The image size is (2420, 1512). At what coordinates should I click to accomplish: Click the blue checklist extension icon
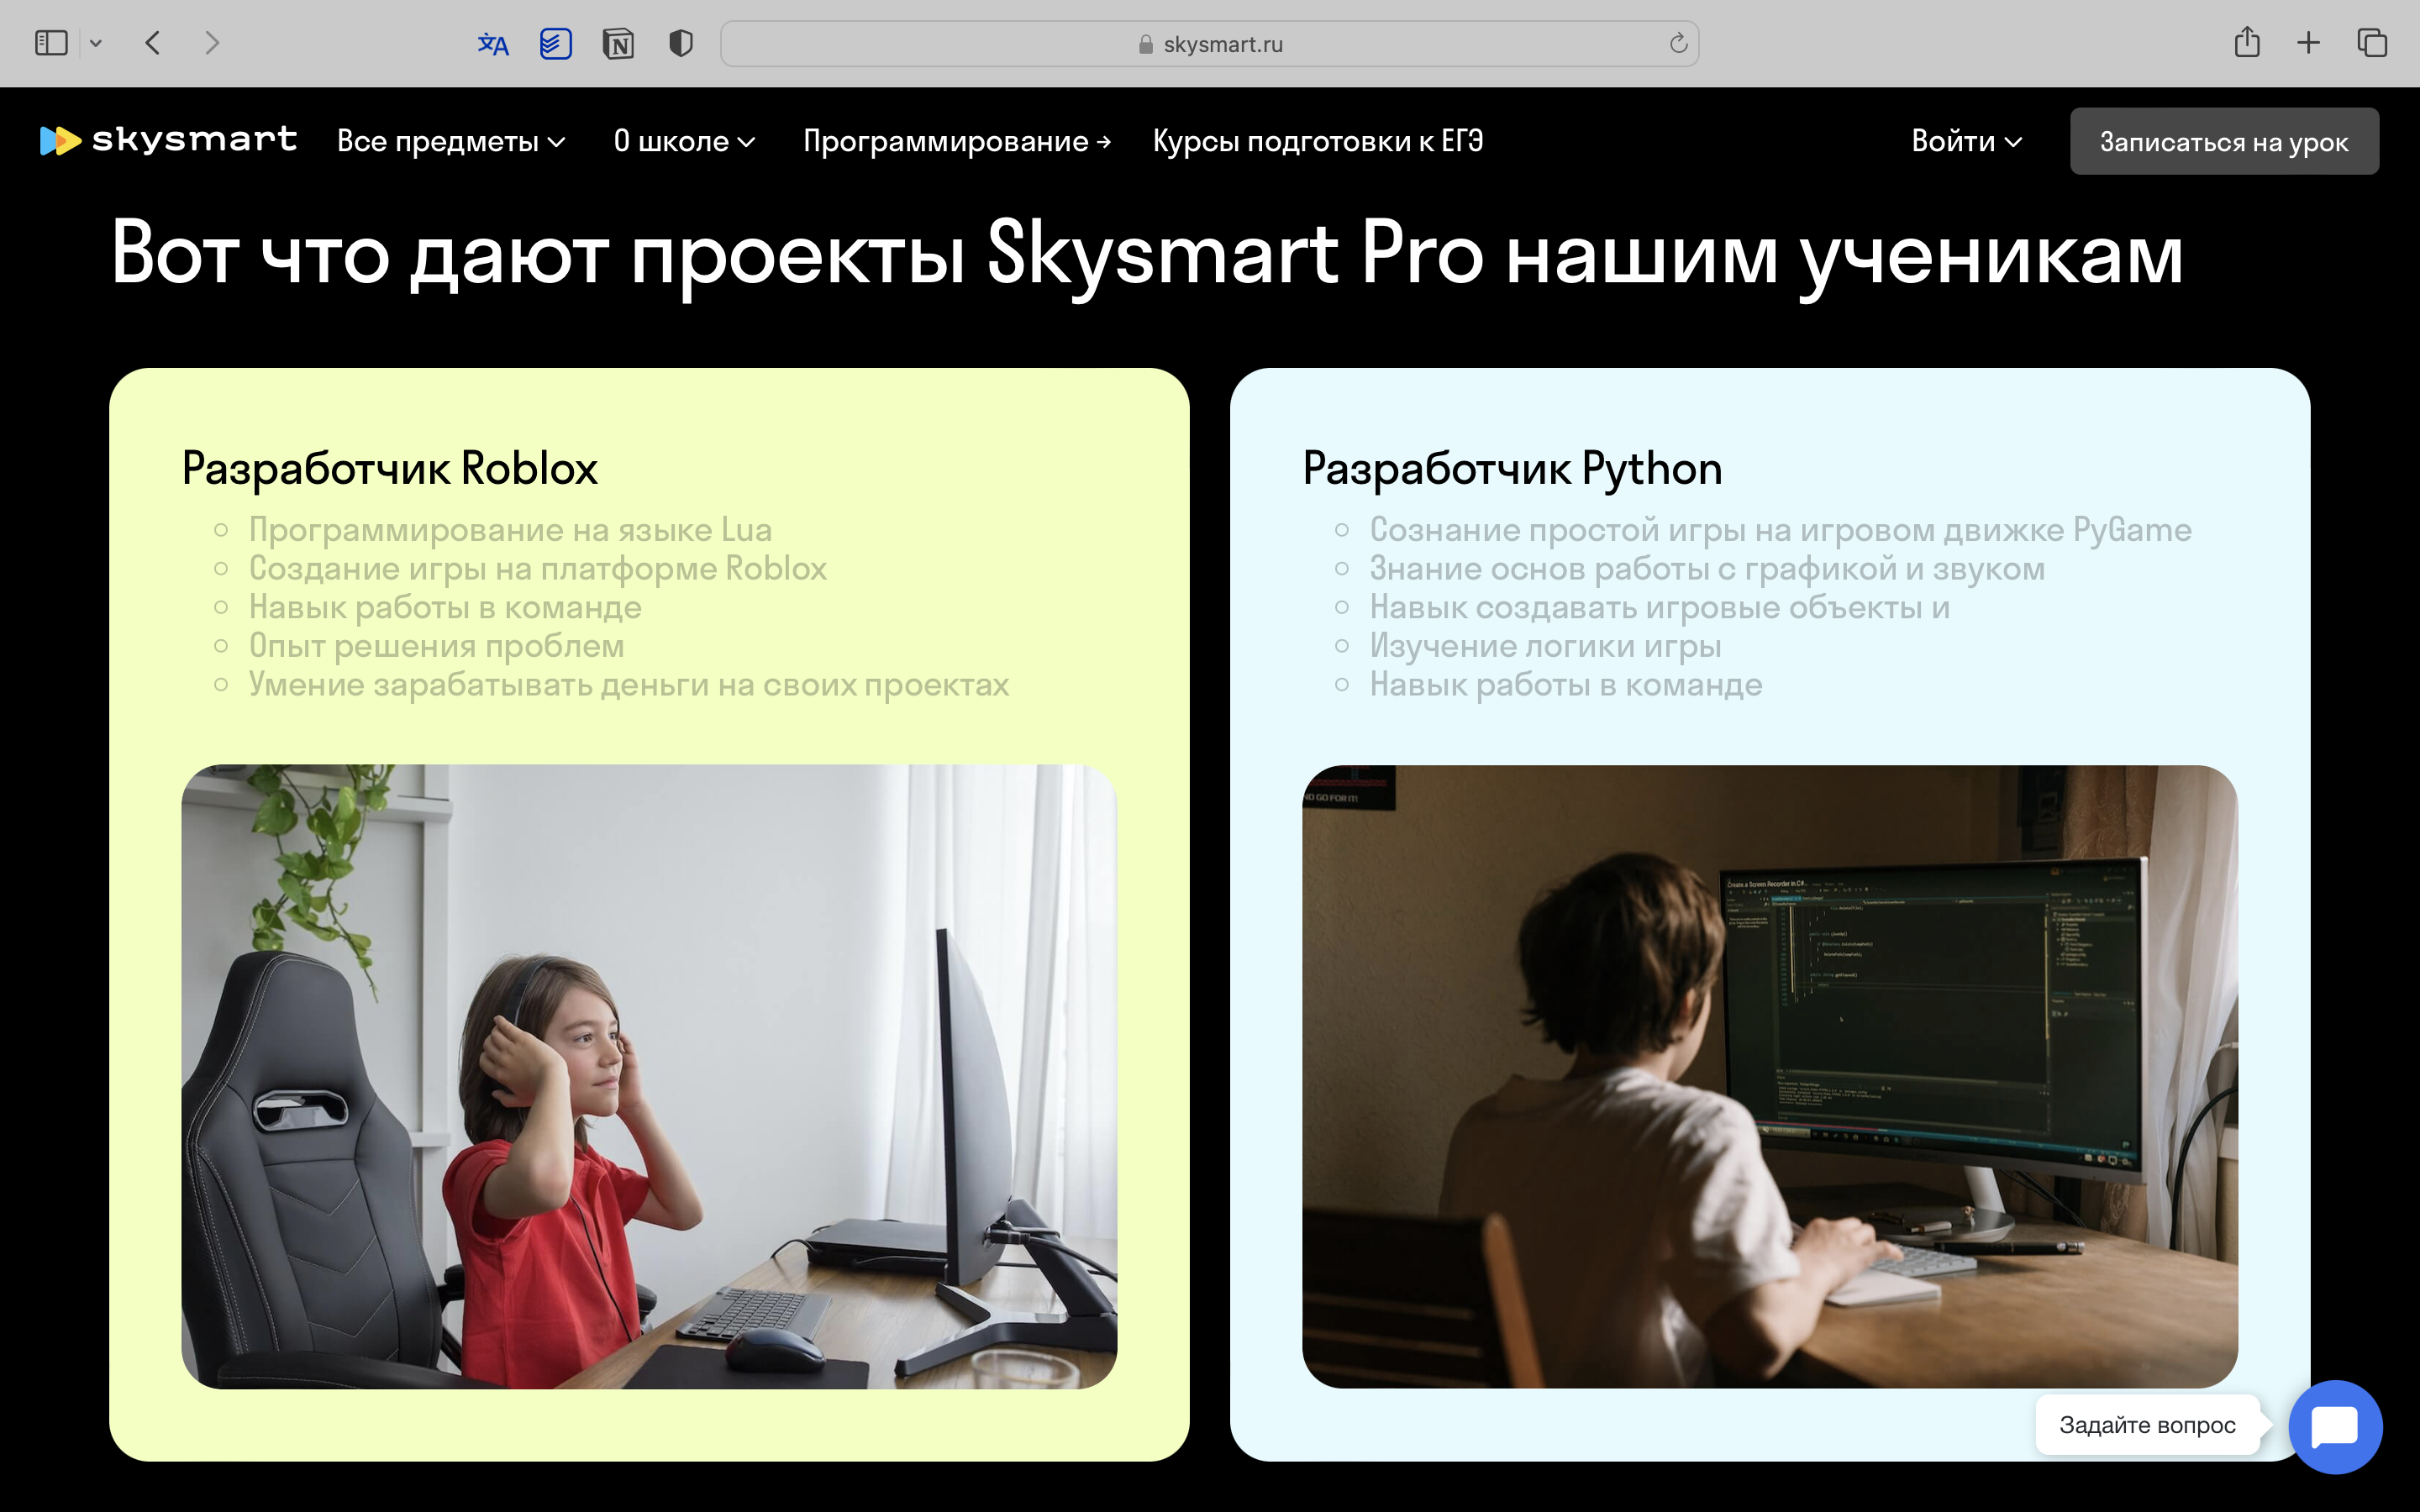click(556, 44)
